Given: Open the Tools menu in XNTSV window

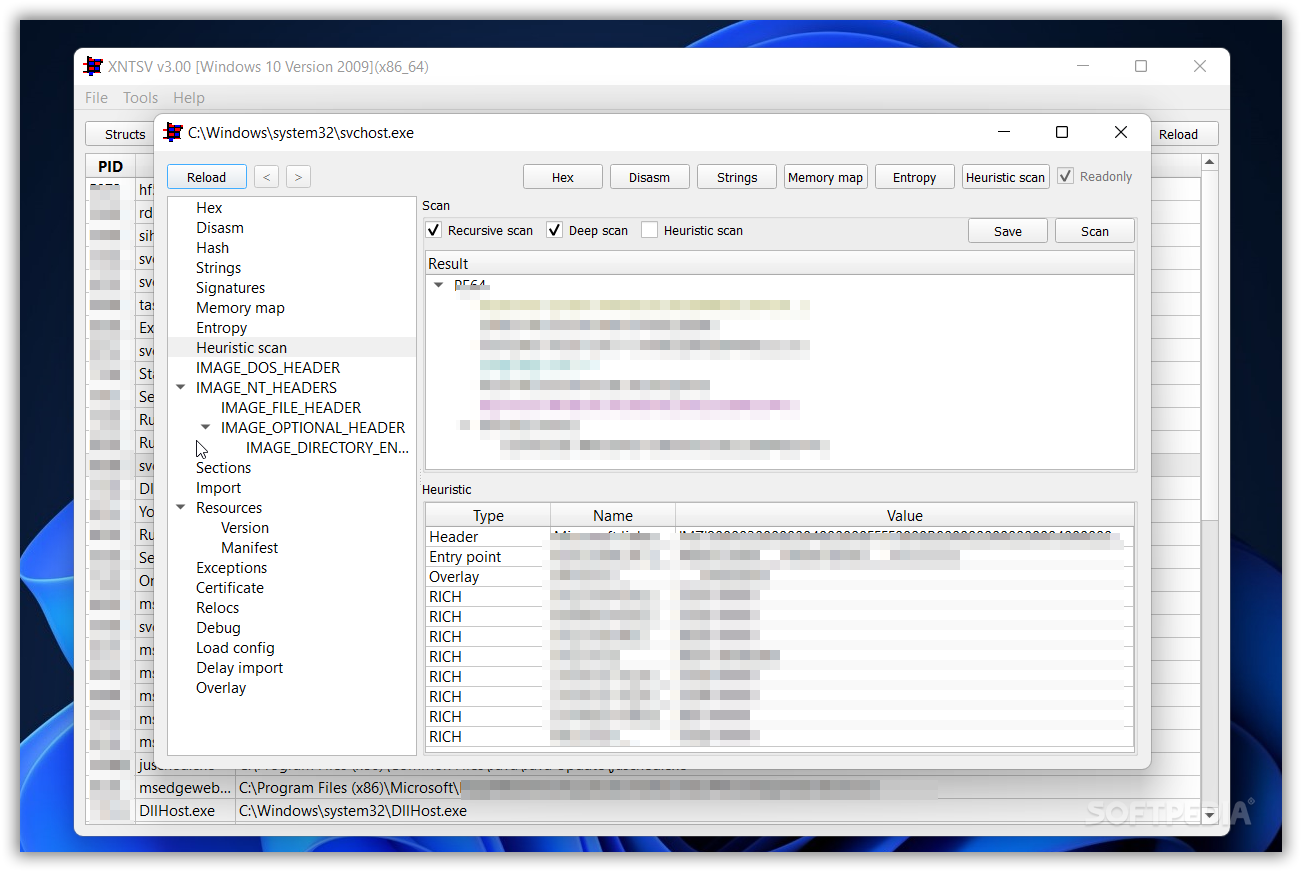Looking at the screenshot, I should coord(140,97).
